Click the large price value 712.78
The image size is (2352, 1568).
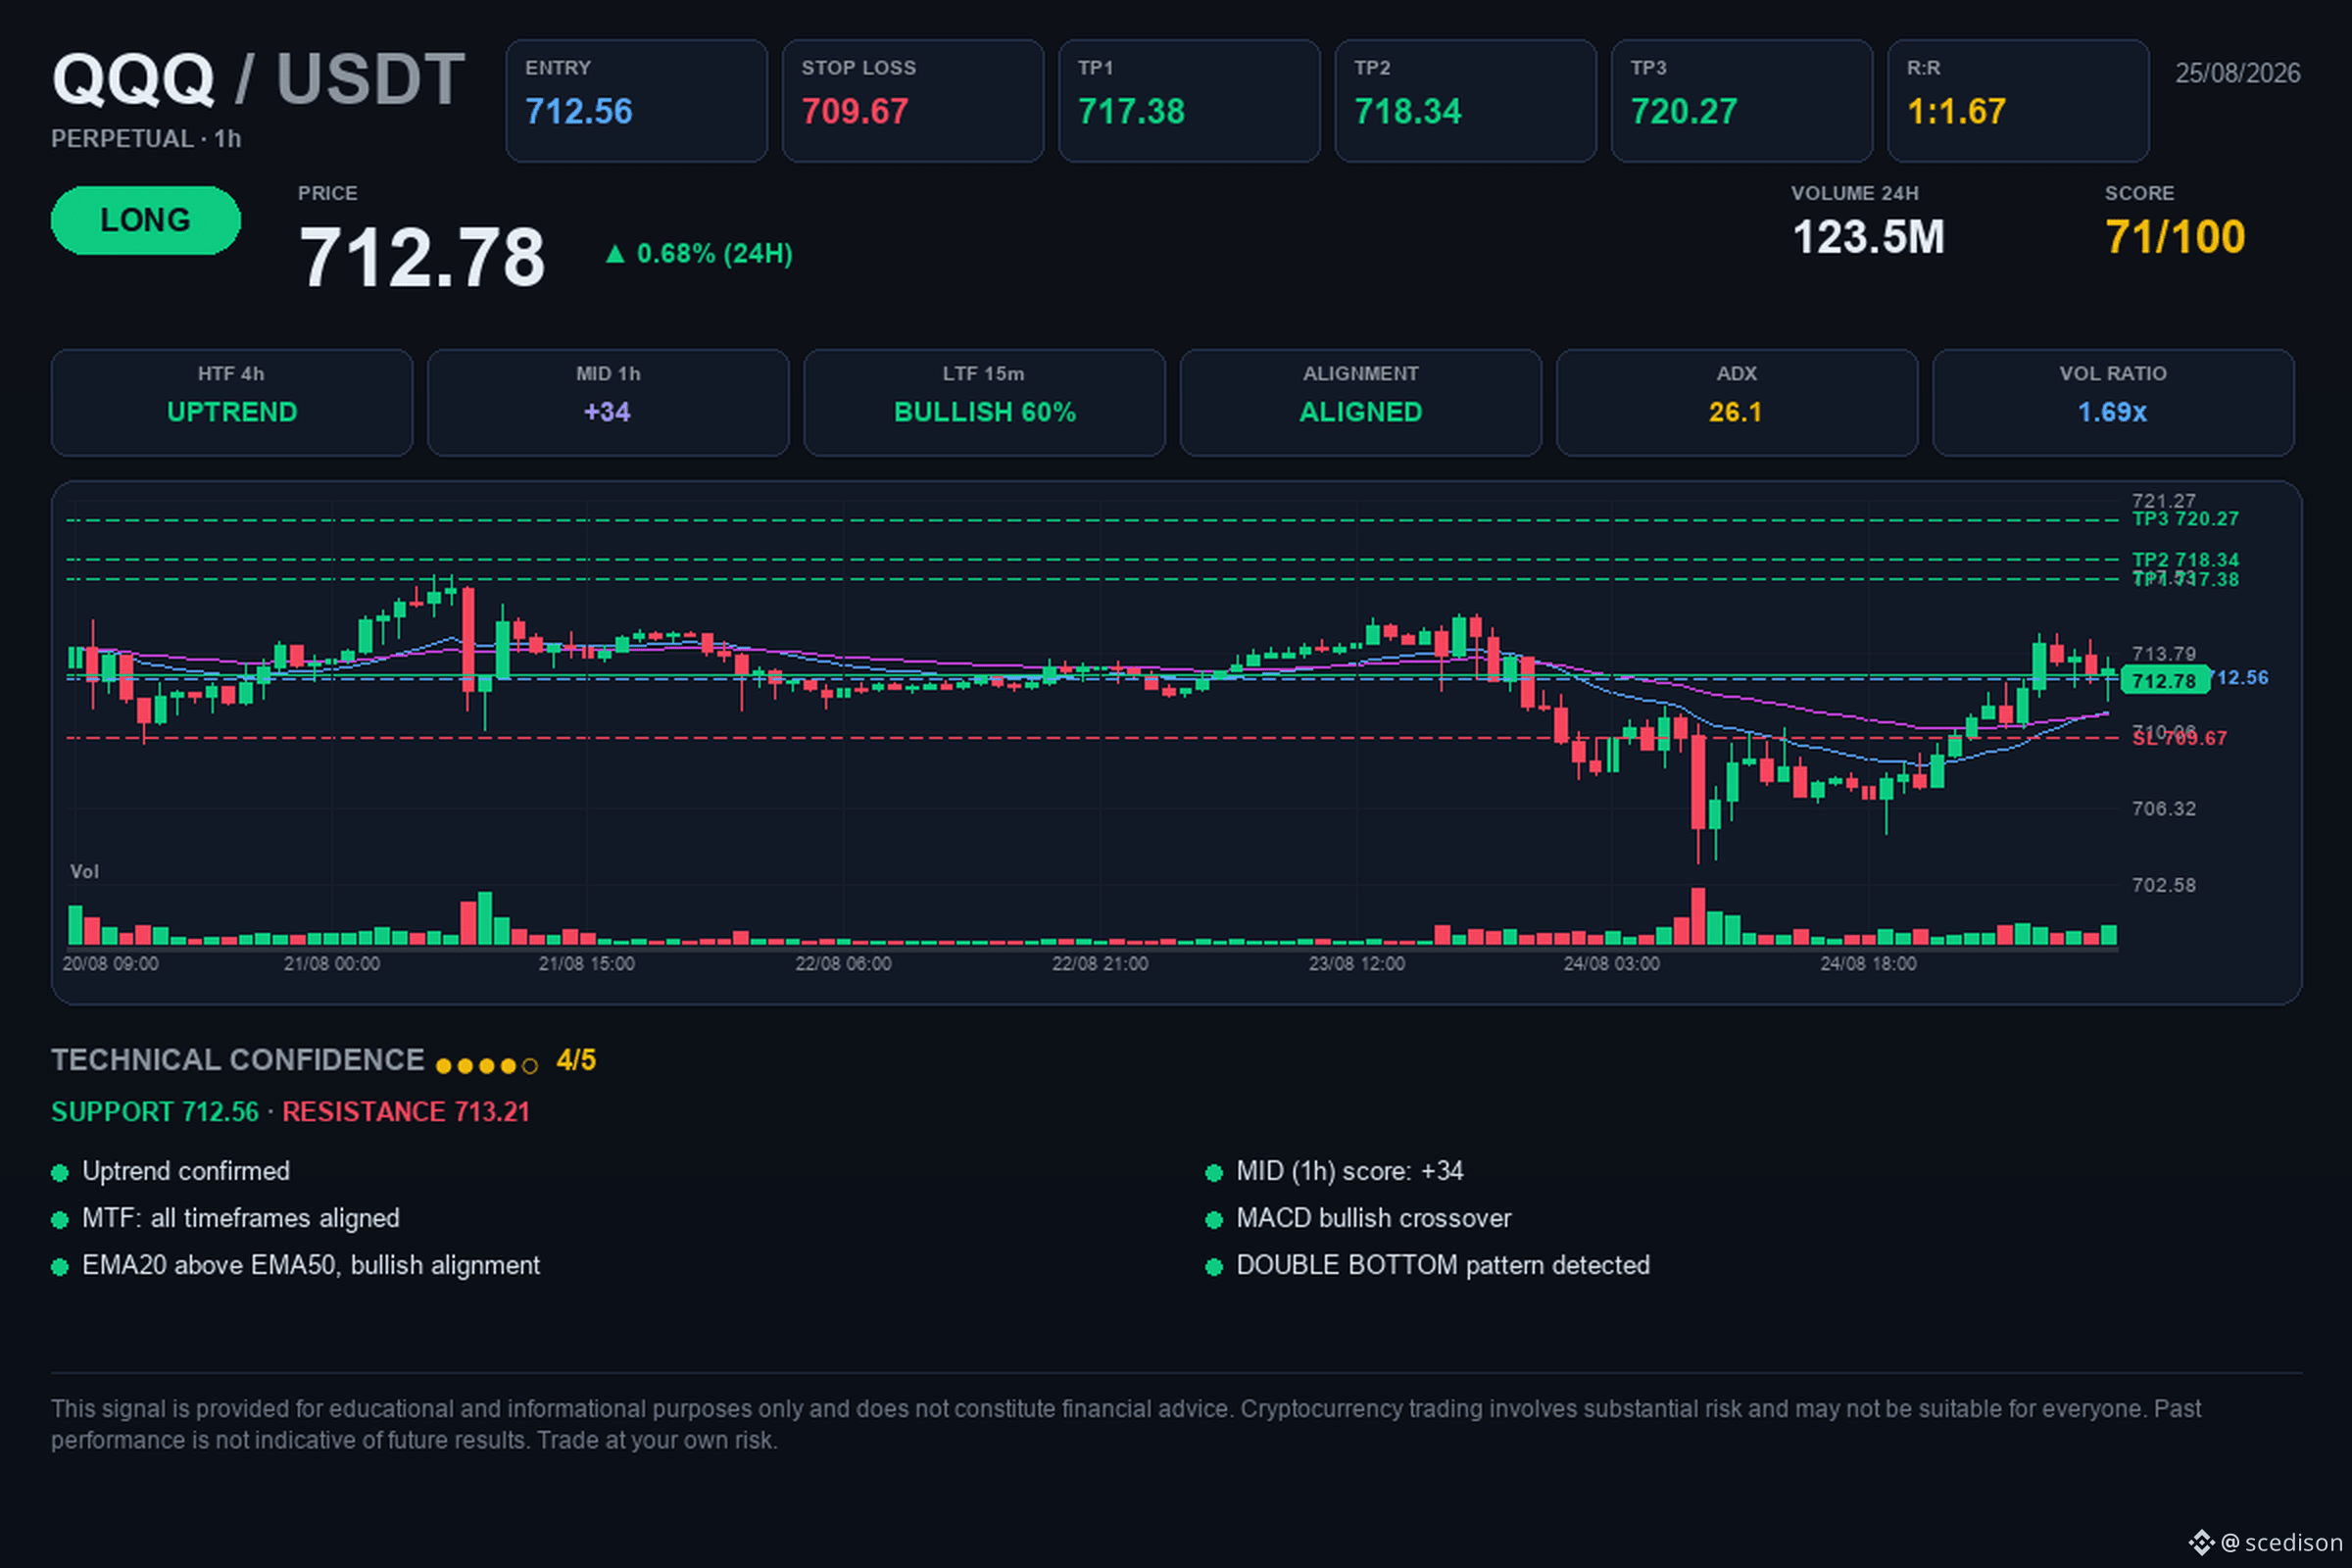pyautogui.click(x=422, y=257)
